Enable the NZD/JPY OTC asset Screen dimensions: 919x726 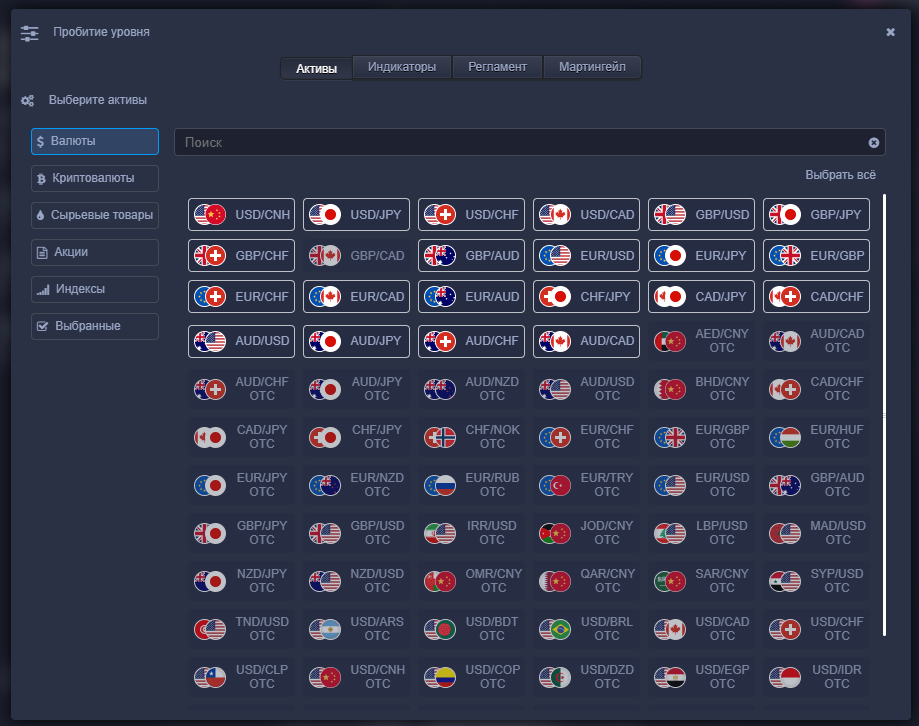point(241,581)
